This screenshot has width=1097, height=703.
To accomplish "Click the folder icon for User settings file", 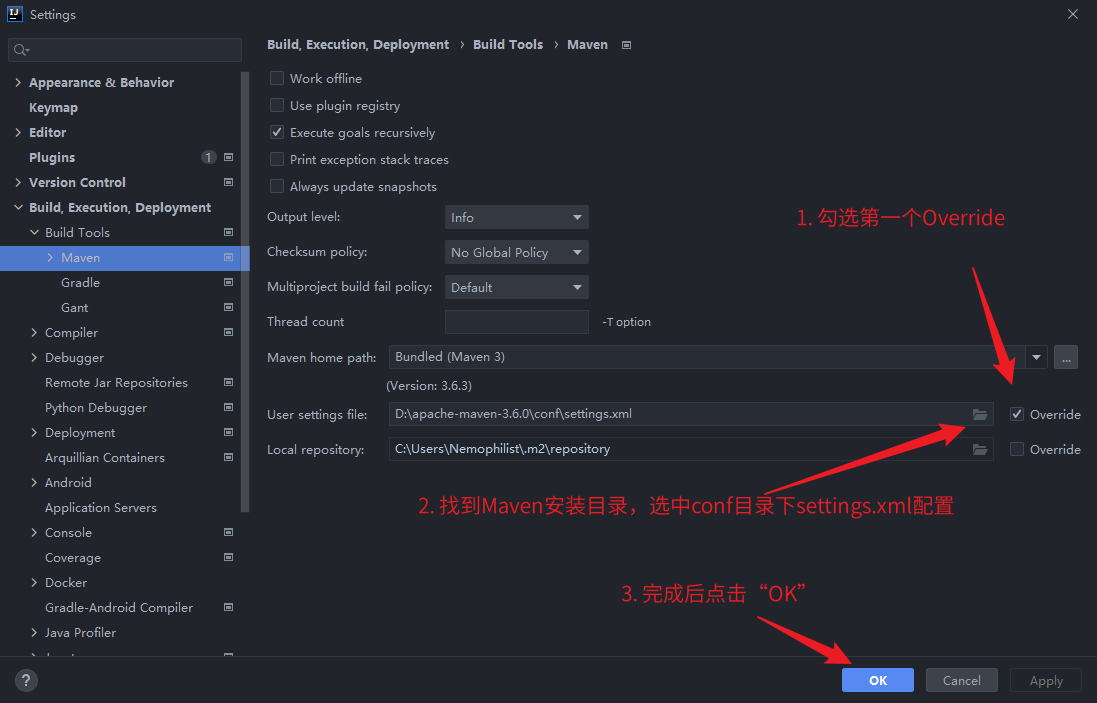I will tap(980, 414).
